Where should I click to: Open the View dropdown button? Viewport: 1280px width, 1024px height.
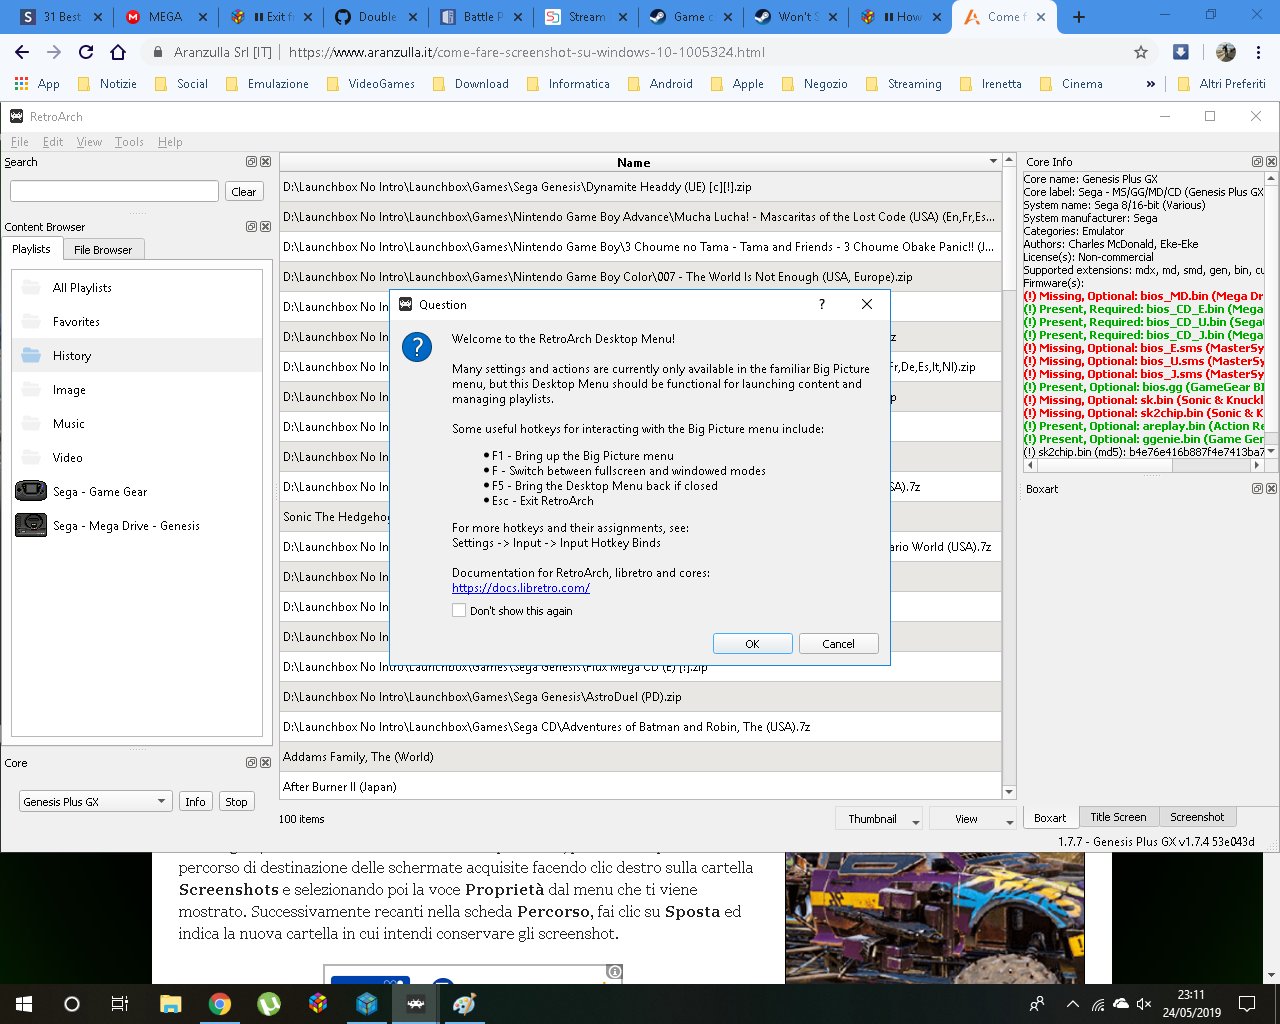tap(972, 818)
